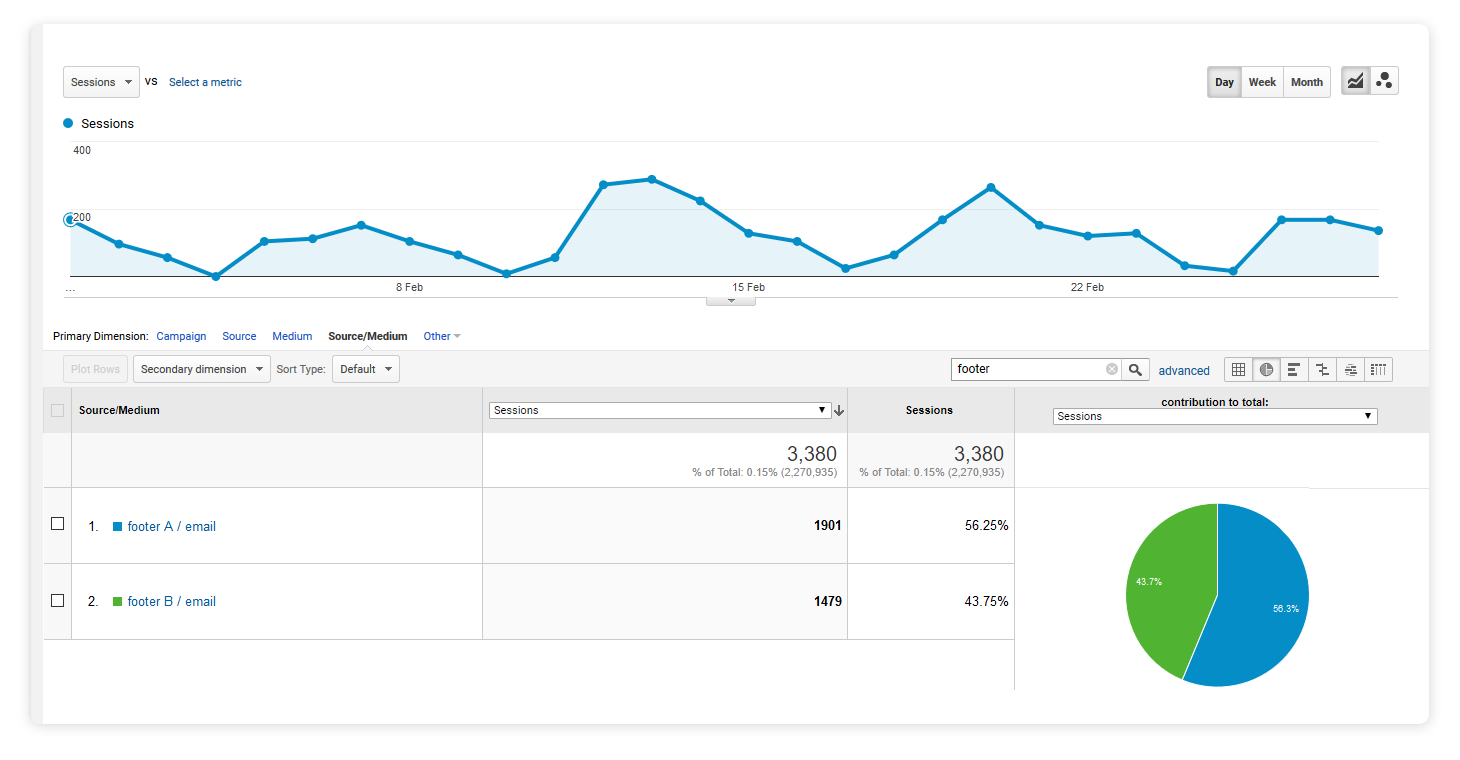Set primary dimension to Source
The width and height of the screenshot is (1460, 760).
pyautogui.click(x=239, y=336)
